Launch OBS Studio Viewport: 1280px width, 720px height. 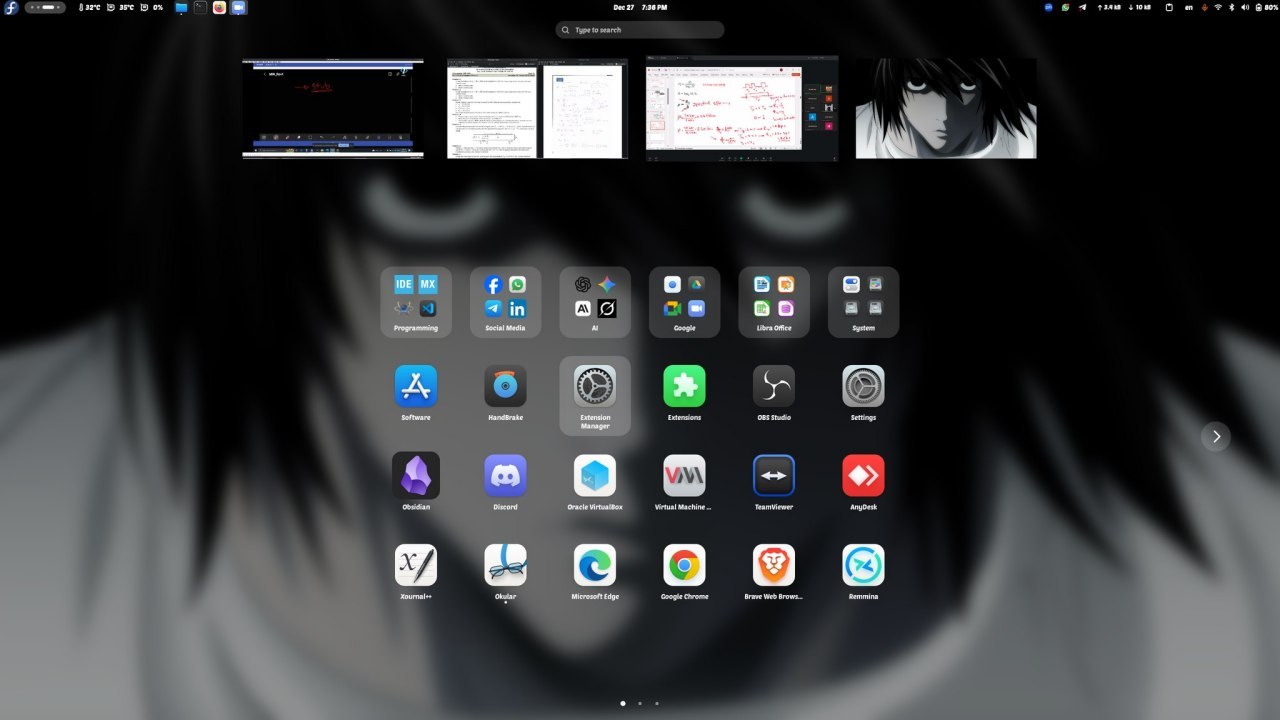774,386
